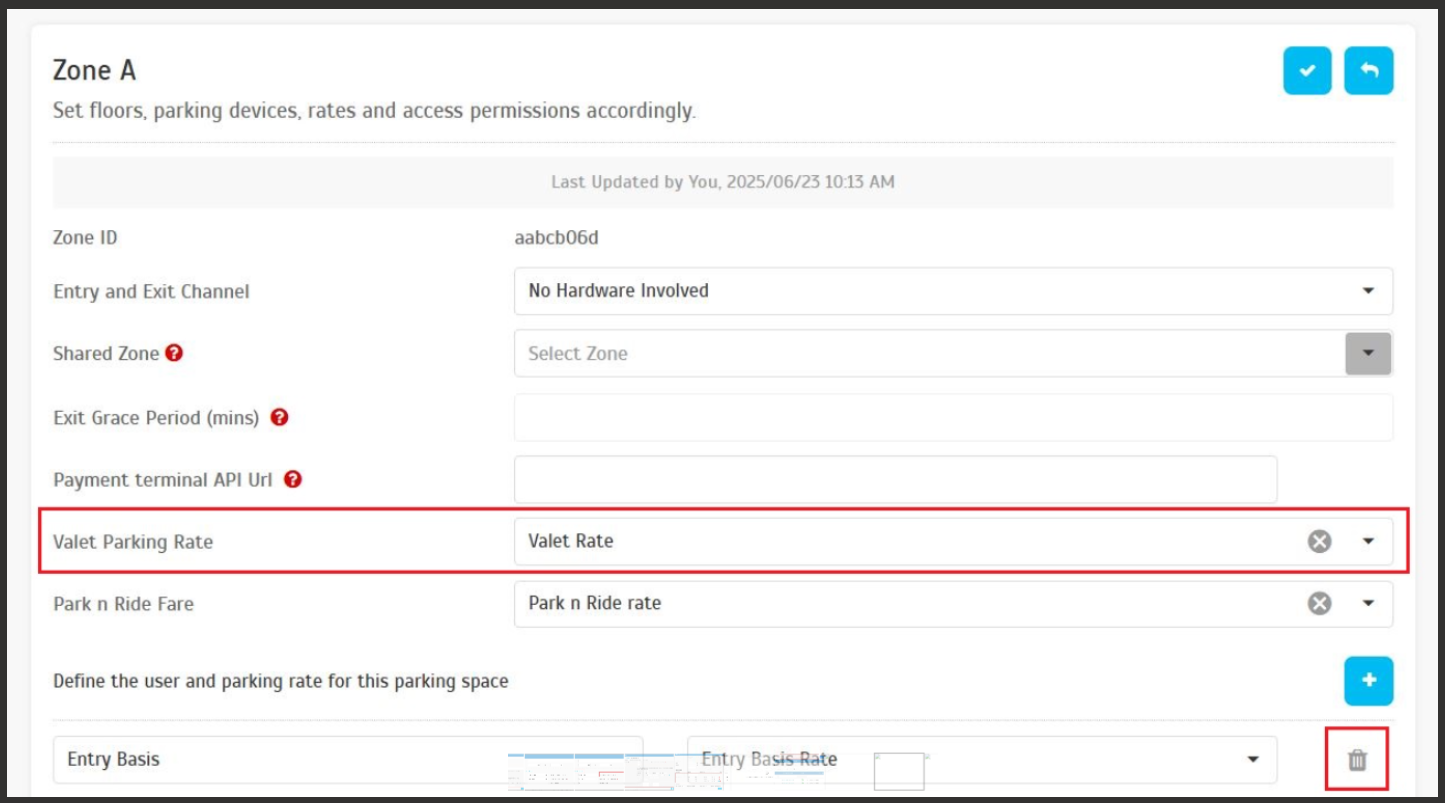This screenshot has width=1445, height=803.
Task: Click the Exit Grace Period help icon
Action: (x=279, y=417)
